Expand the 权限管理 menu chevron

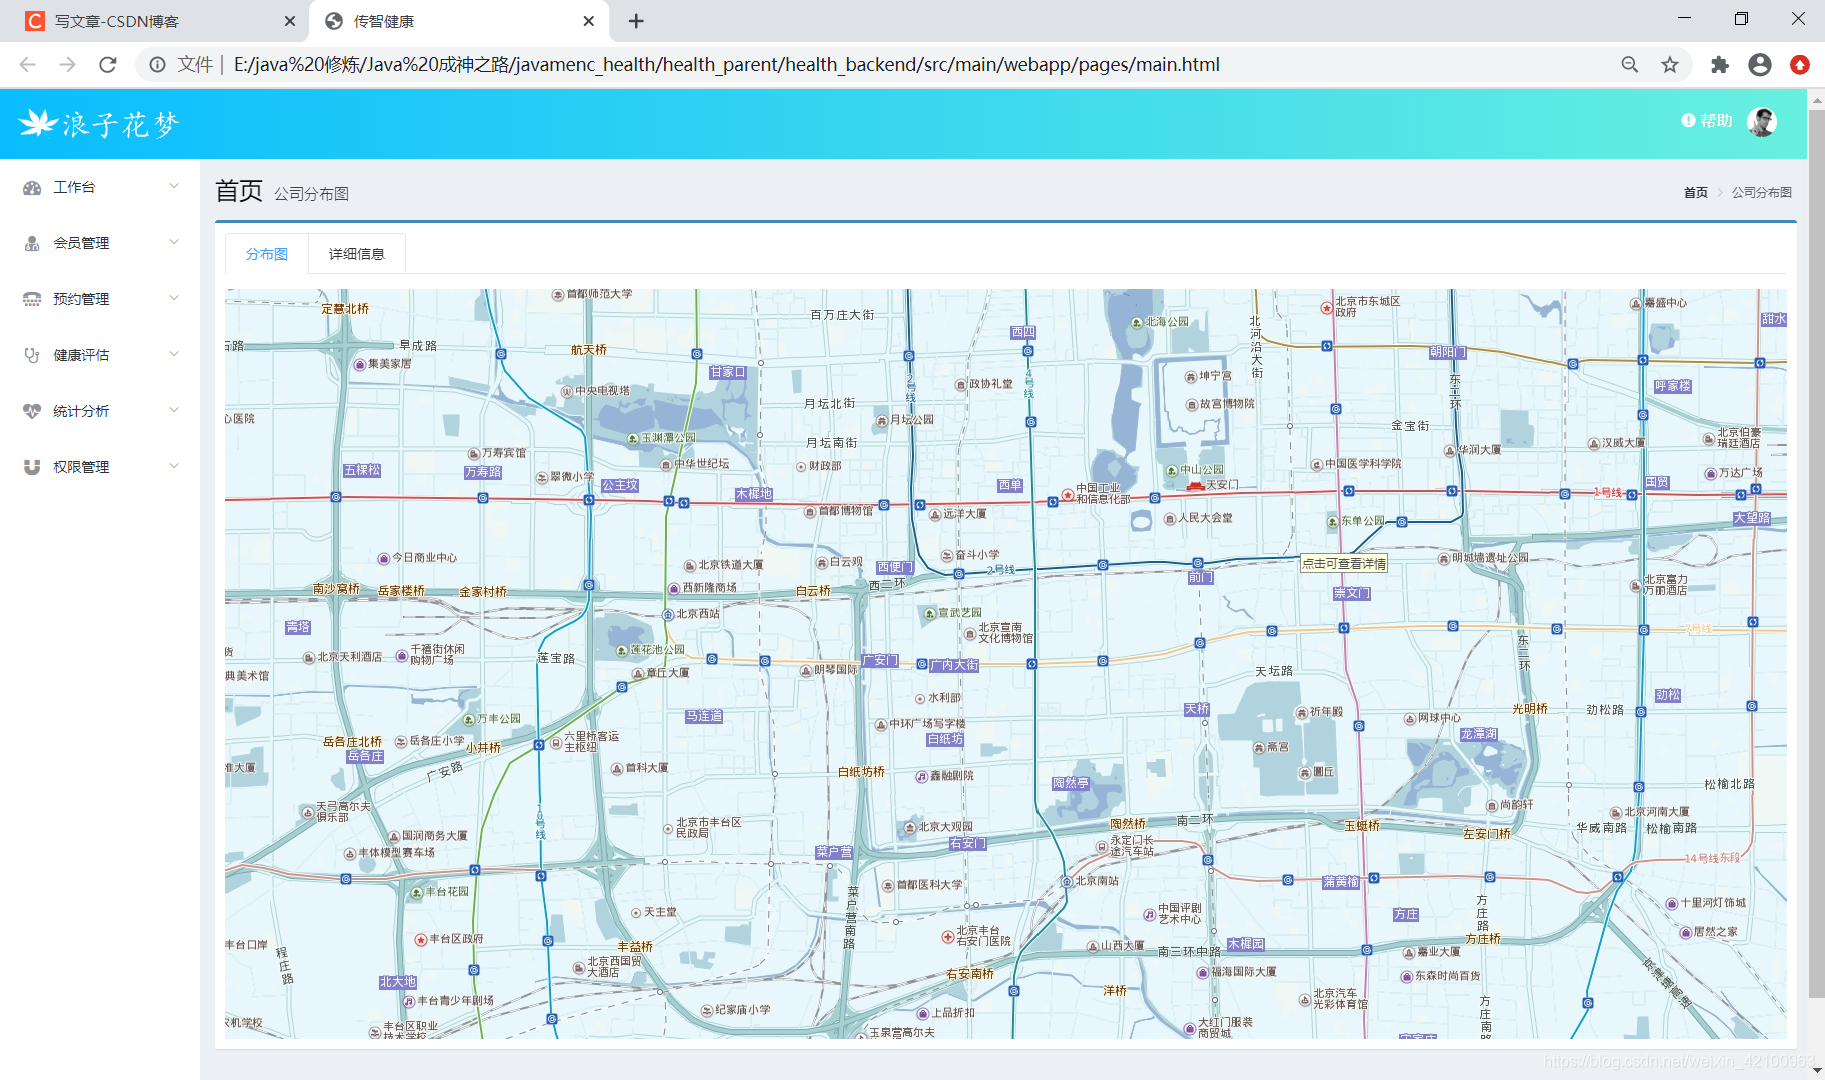pos(174,466)
